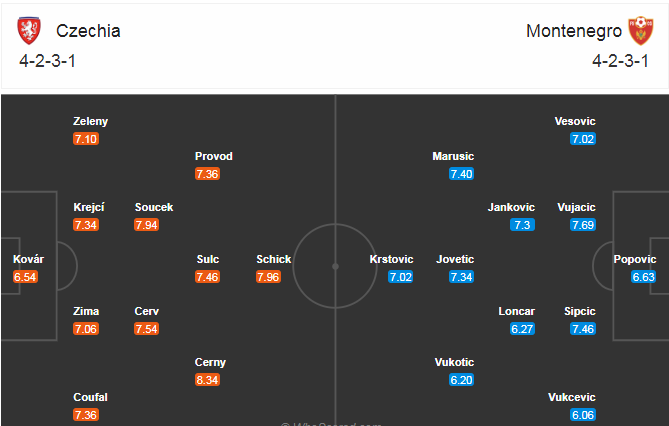Select player Coufal at right back

(90, 397)
